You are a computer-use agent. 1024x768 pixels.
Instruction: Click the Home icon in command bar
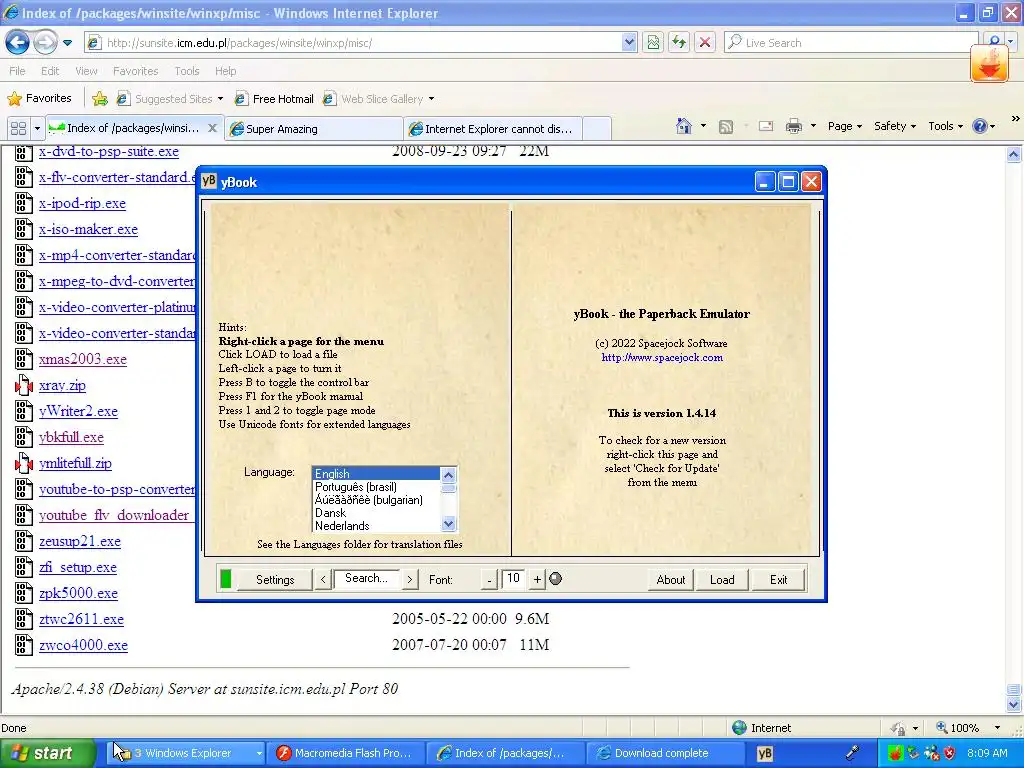[x=684, y=126]
